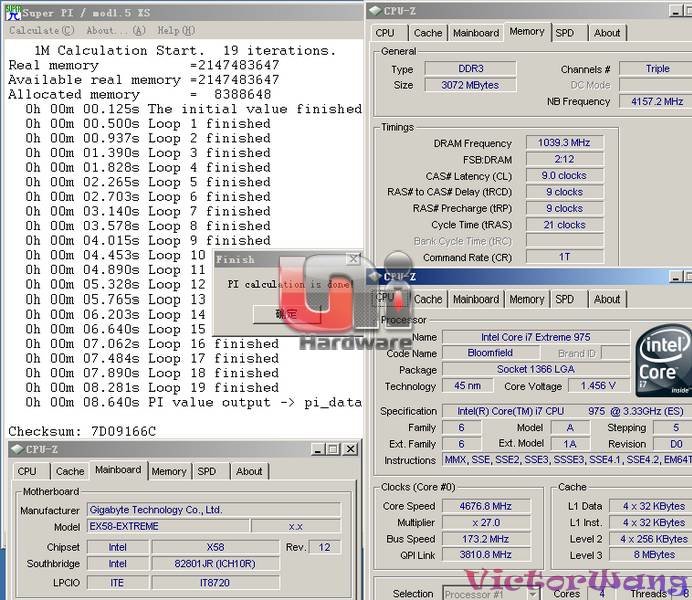The width and height of the screenshot is (692, 600).
Task: Click LPCIO value IT8720
Action: (x=215, y=583)
